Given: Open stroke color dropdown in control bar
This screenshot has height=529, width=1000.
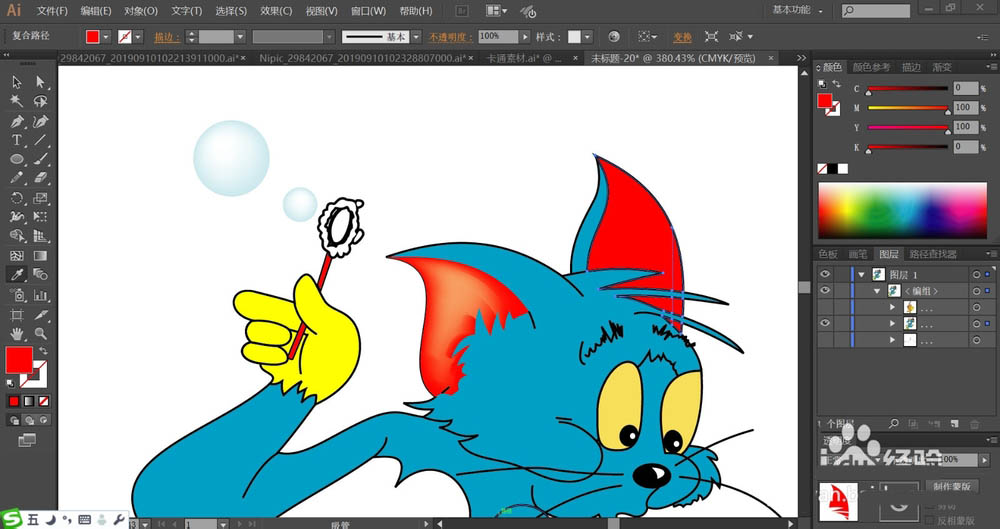Looking at the screenshot, I should (138, 37).
